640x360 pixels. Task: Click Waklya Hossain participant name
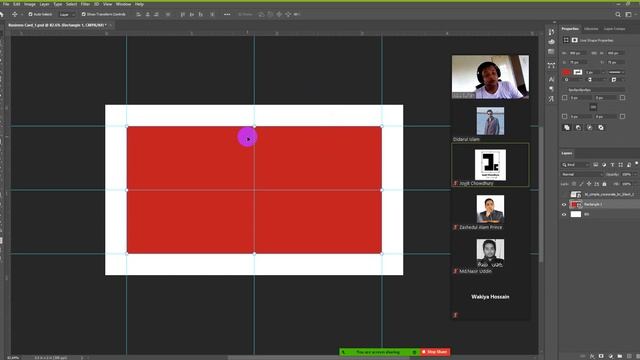click(x=490, y=297)
